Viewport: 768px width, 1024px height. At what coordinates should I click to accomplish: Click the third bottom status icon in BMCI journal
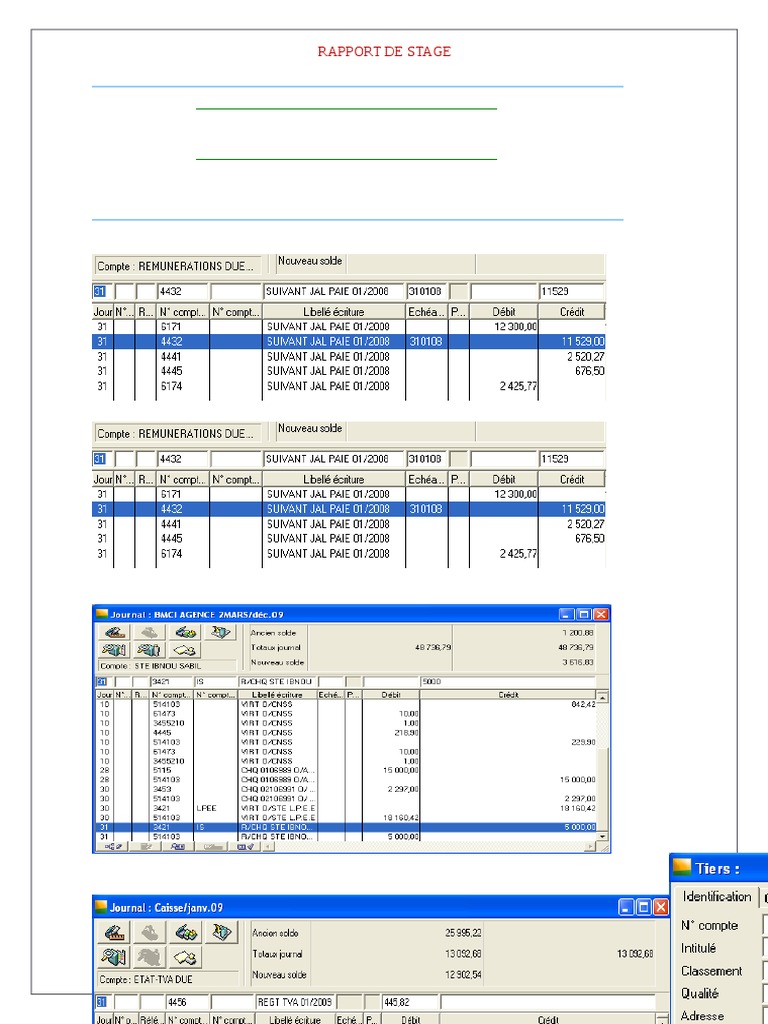click(178, 847)
